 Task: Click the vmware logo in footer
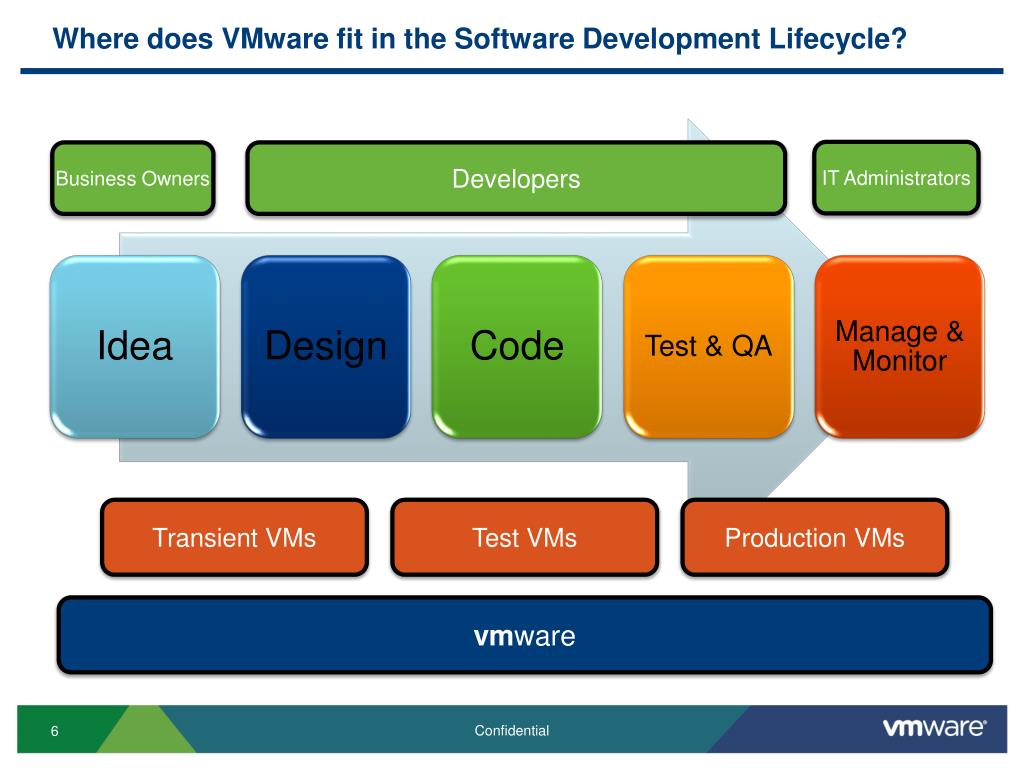935,728
